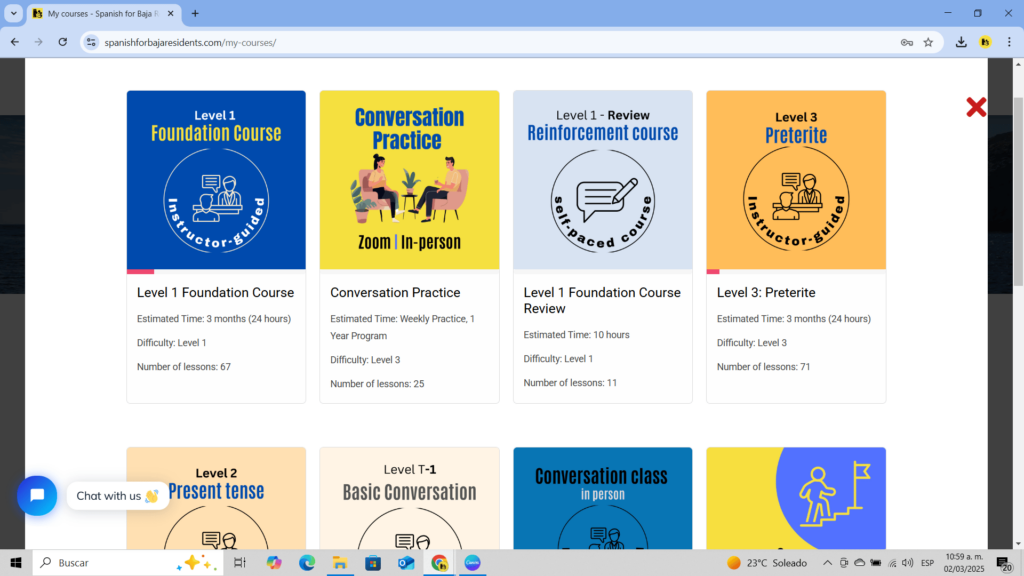Open Outlook from the taskbar
1024x576 pixels.
click(x=406, y=562)
